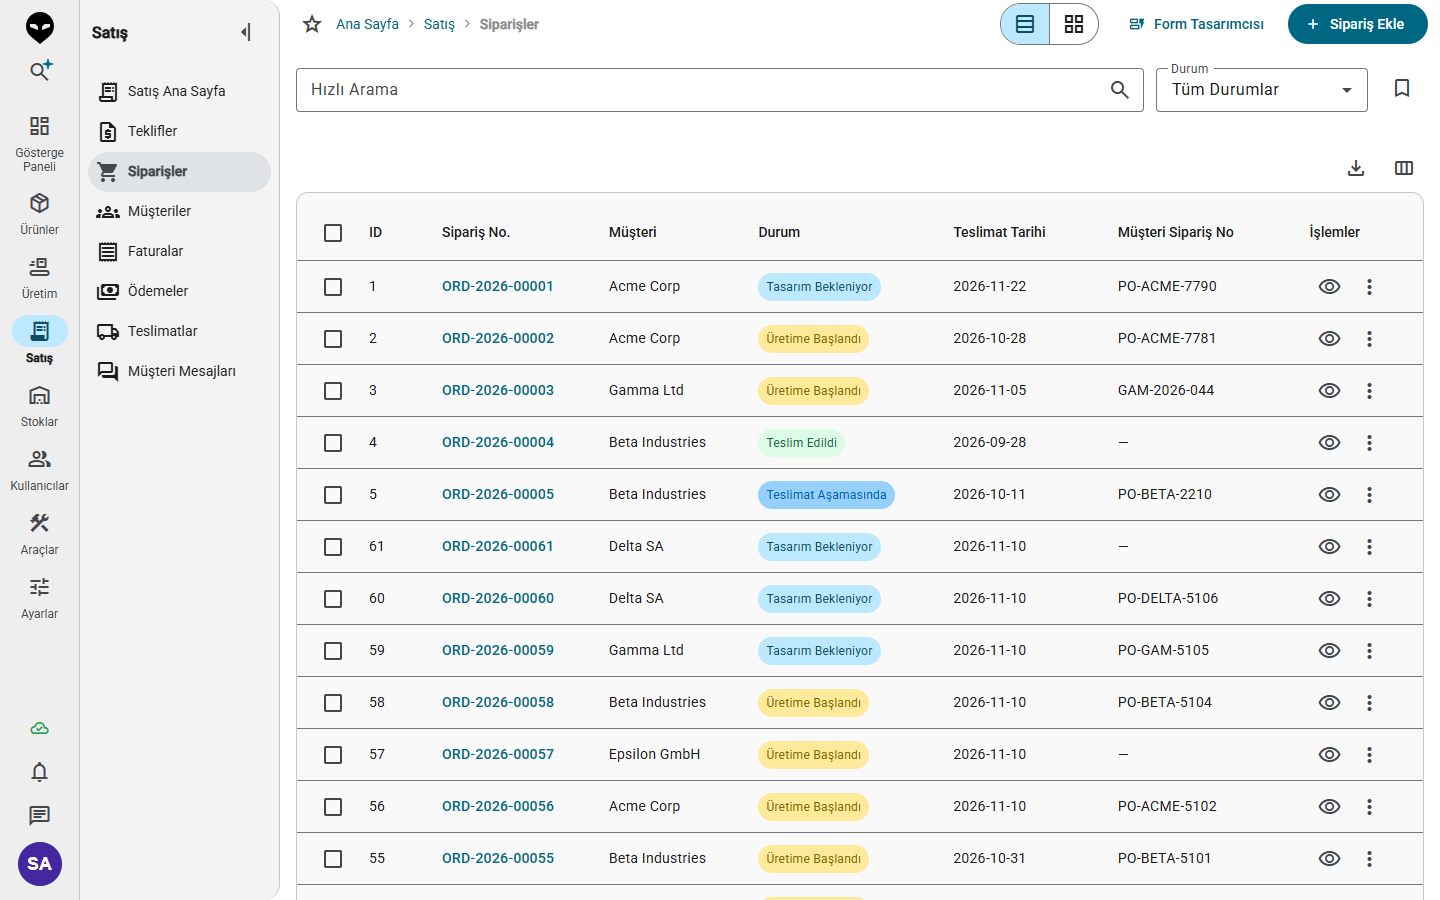The width and height of the screenshot is (1440, 900).
Task: Go to Ana Sayfa breadcrumb
Action: (x=367, y=24)
